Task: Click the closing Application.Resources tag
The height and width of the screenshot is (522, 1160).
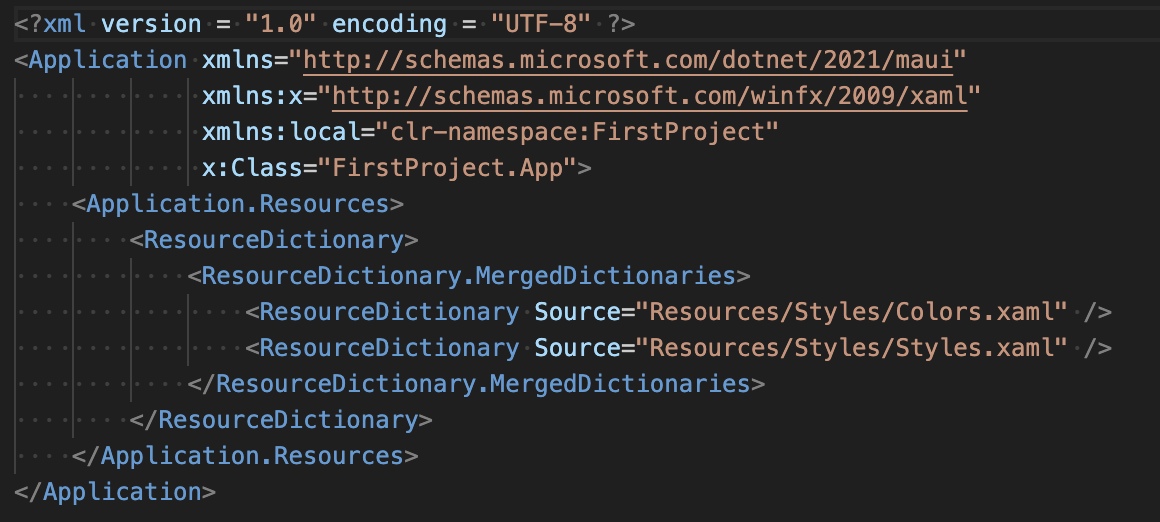Action: (252, 455)
